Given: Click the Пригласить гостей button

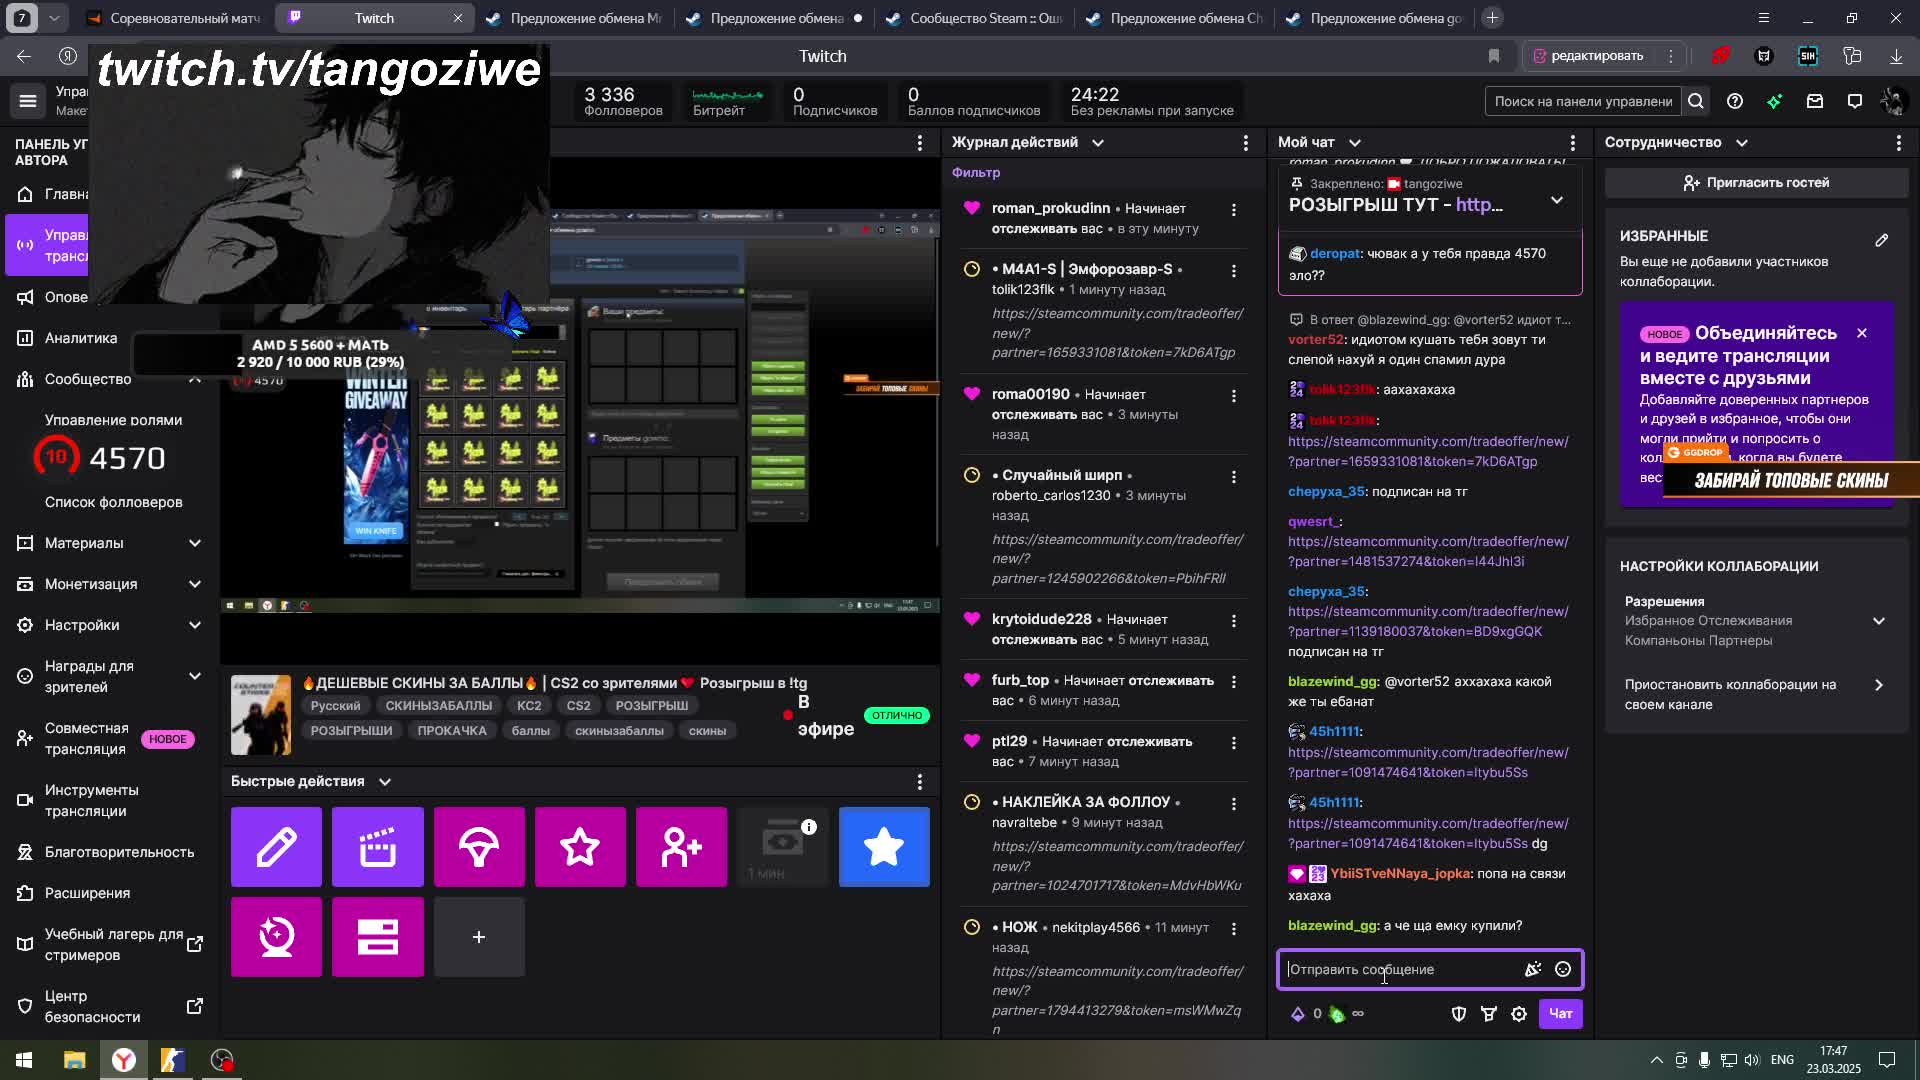Looking at the screenshot, I should pos(1756,183).
